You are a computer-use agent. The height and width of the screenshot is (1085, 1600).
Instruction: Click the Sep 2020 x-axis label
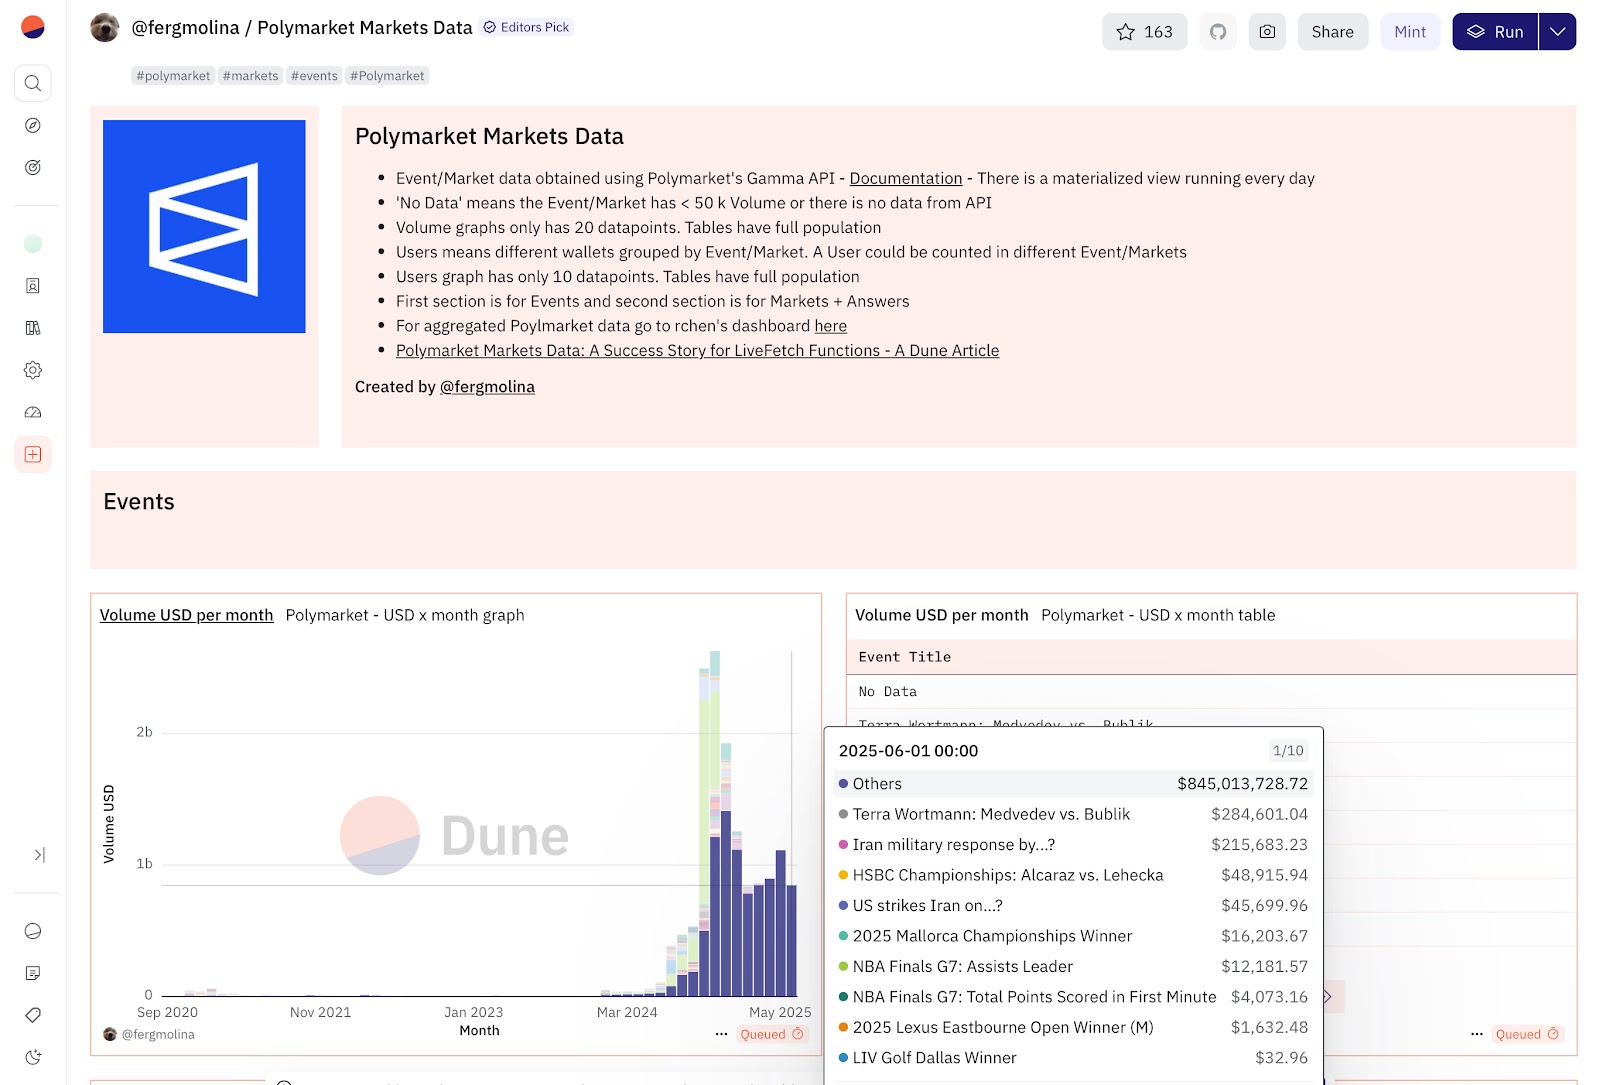tap(167, 1012)
